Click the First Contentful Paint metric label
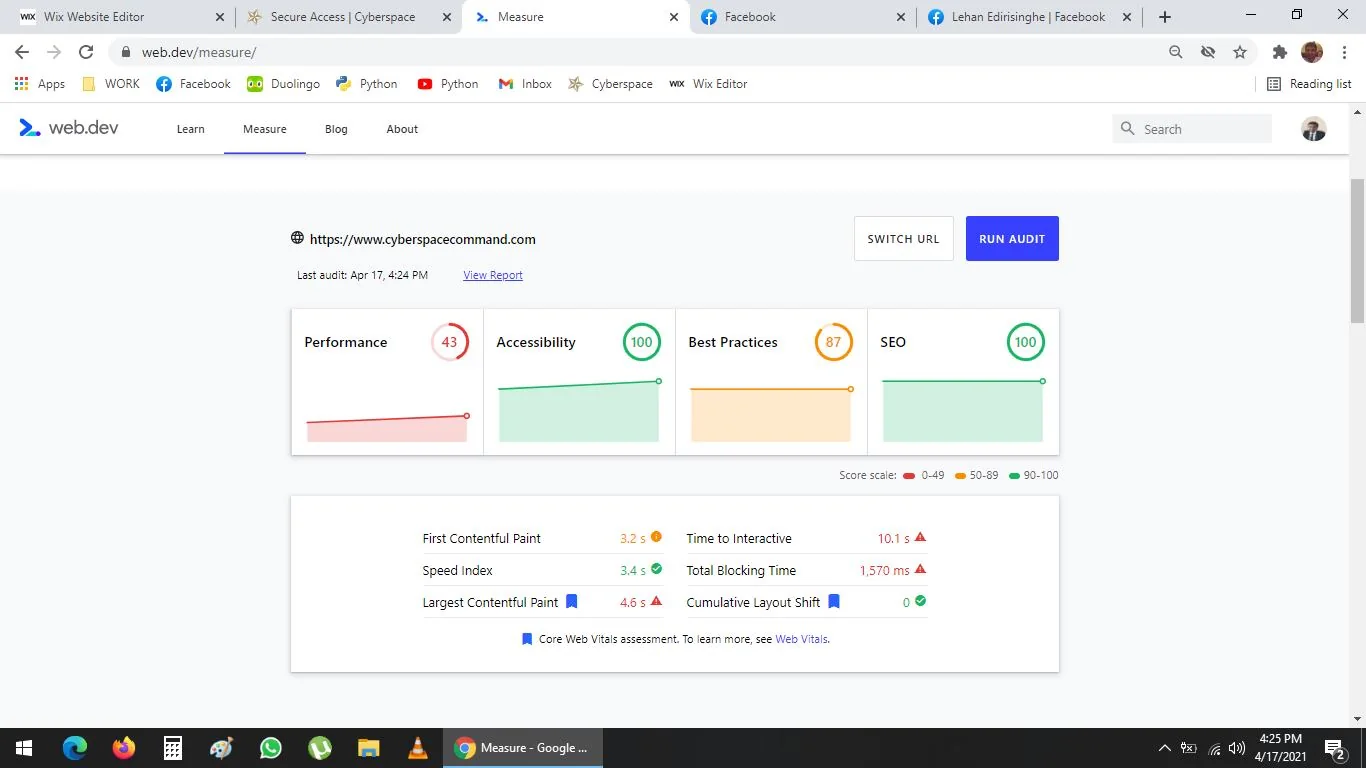1366x768 pixels. coord(481,538)
